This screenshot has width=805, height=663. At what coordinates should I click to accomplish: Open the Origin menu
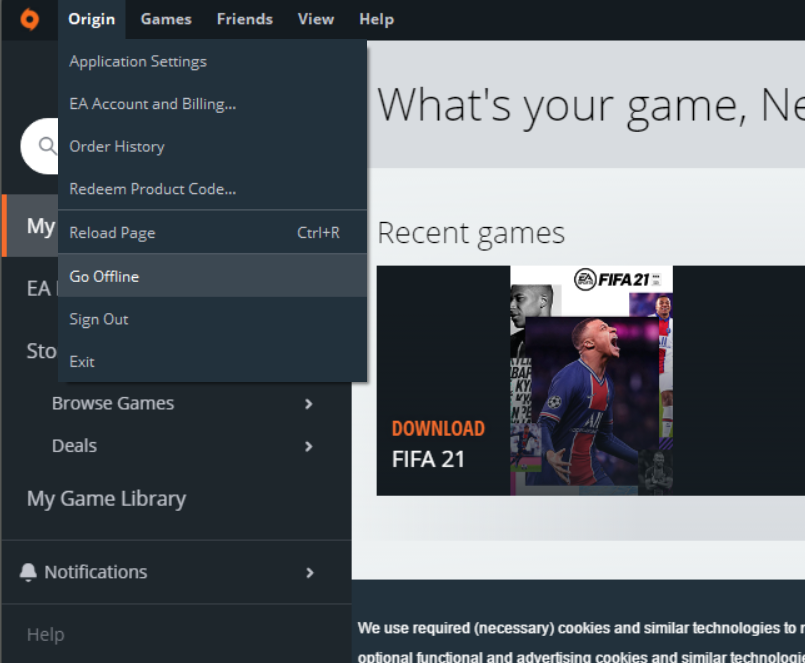pos(91,19)
